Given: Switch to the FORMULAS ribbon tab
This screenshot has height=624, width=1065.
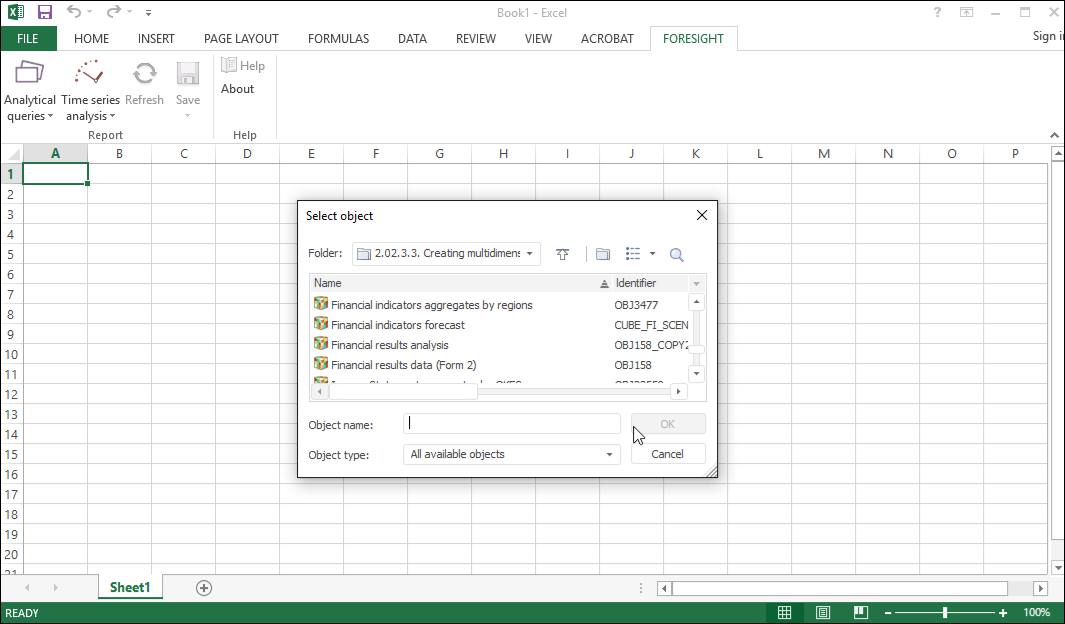Looking at the screenshot, I should tap(338, 39).
